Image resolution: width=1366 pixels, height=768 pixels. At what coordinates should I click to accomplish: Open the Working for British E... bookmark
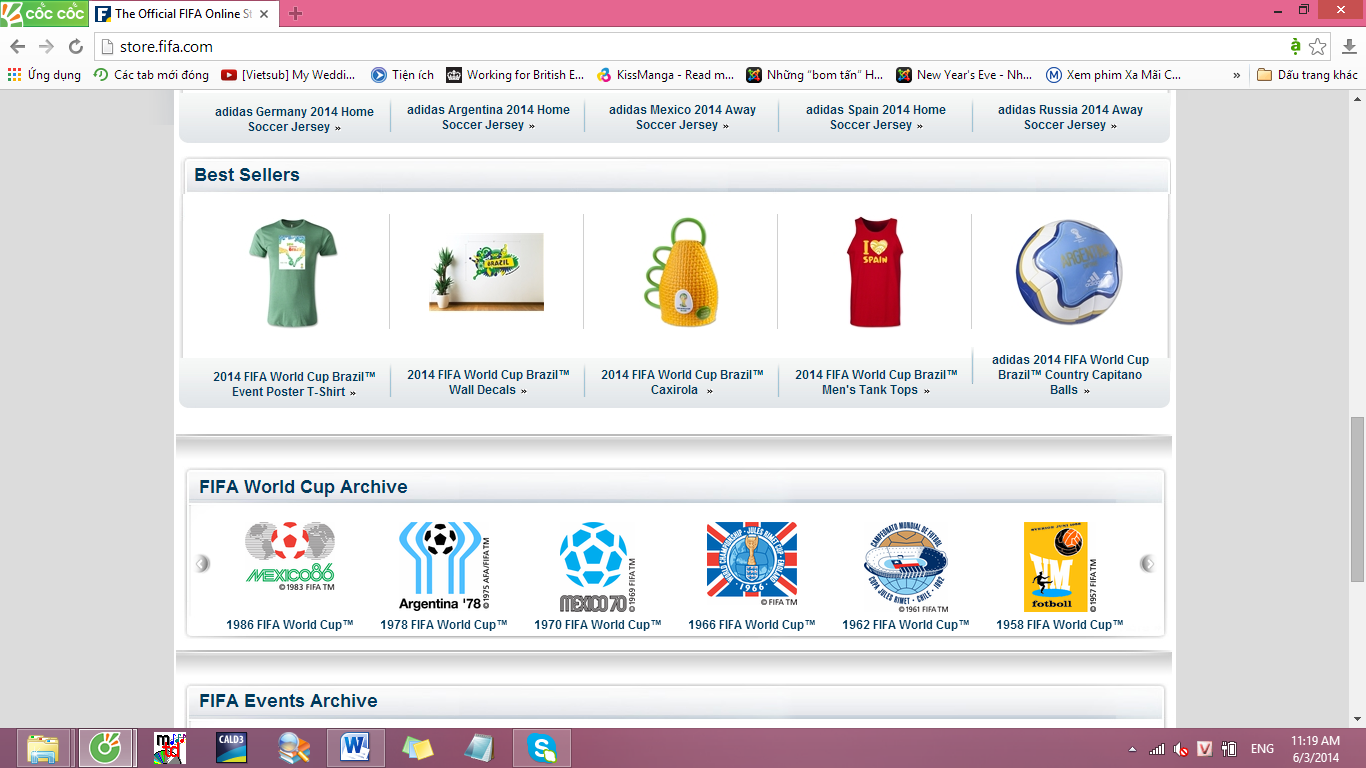[x=515, y=75]
